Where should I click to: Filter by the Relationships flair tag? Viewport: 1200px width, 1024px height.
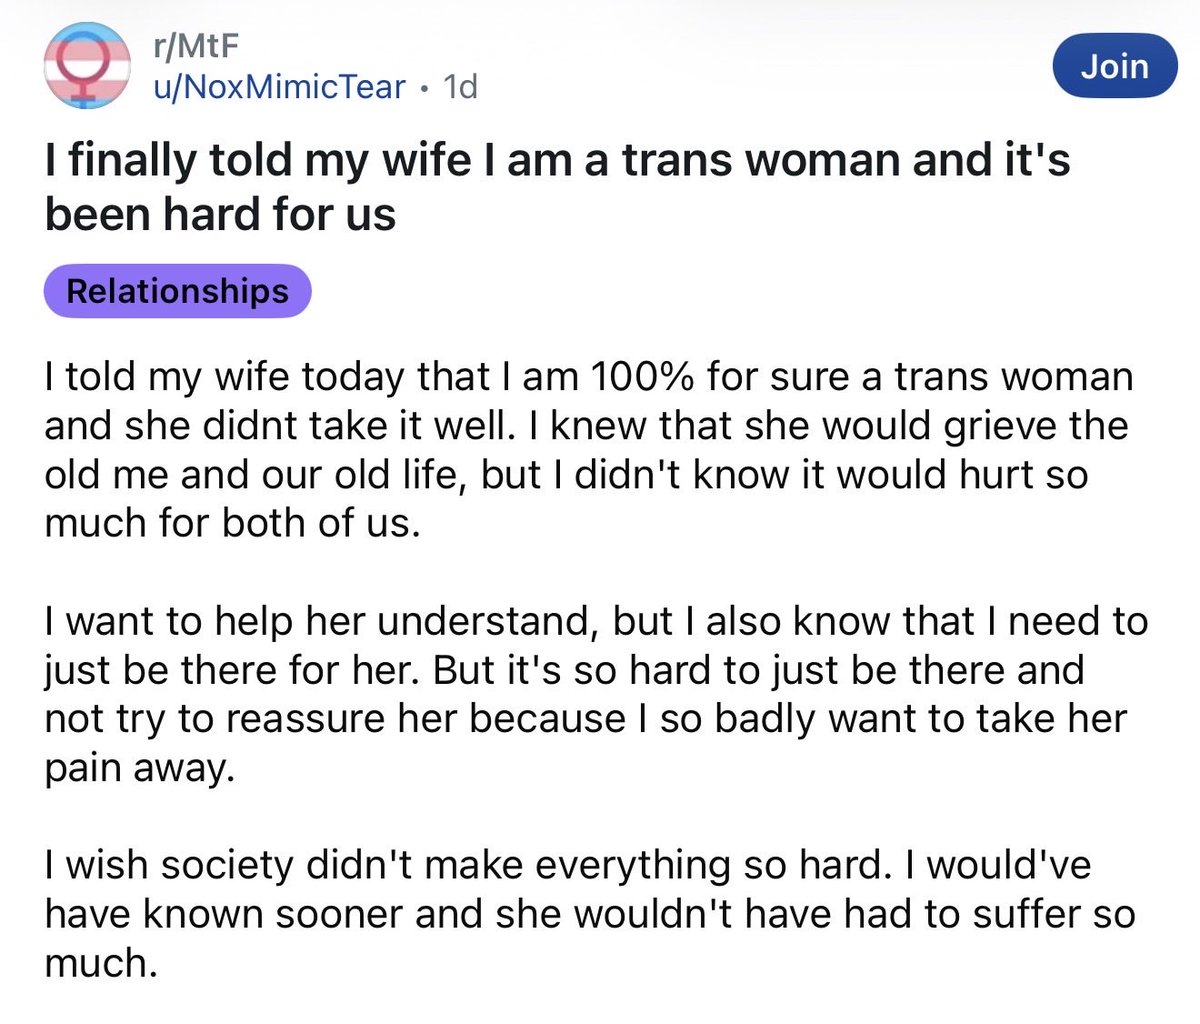click(178, 291)
